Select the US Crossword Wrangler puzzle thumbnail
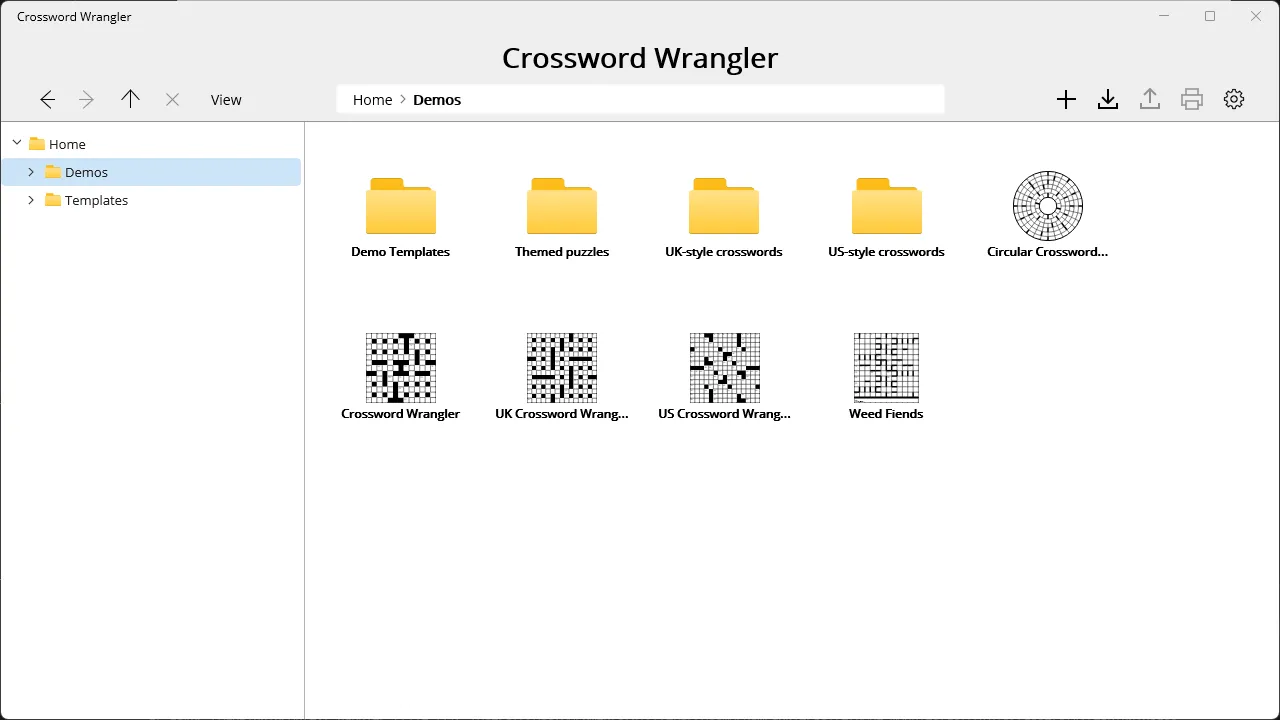The image size is (1280, 720). click(x=724, y=368)
